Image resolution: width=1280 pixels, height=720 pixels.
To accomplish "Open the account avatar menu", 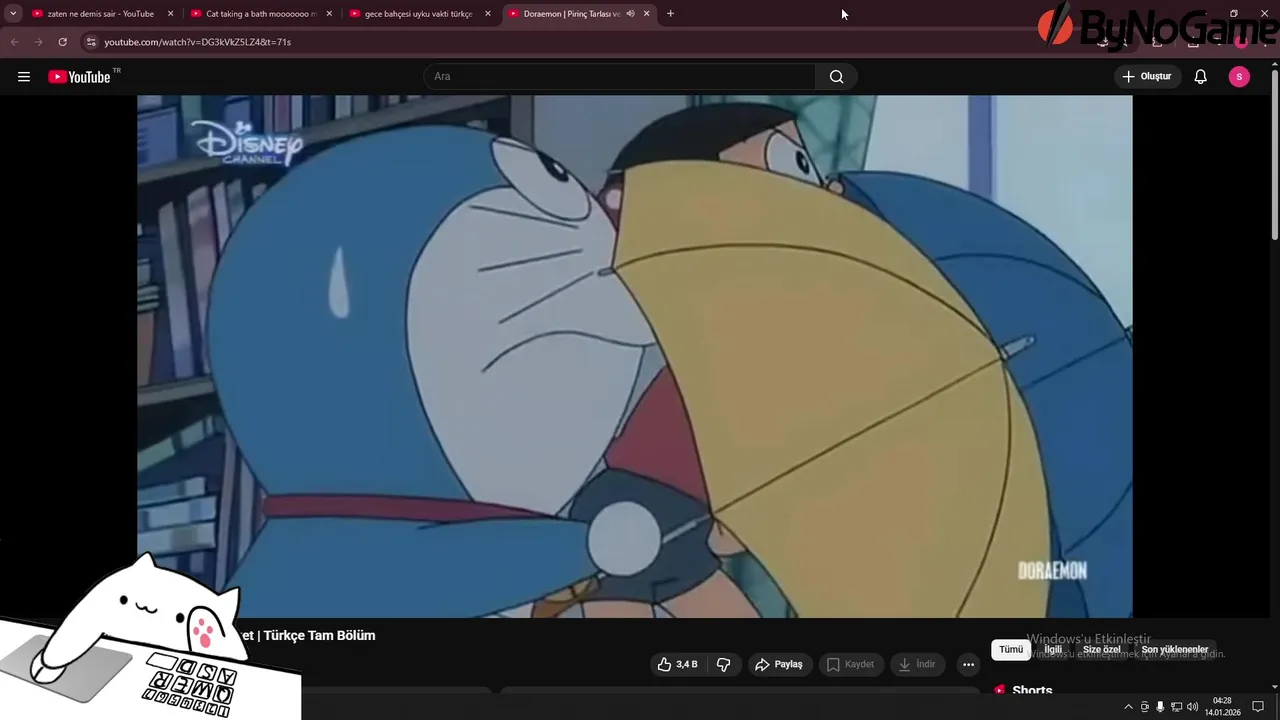I will click(x=1239, y=77).
